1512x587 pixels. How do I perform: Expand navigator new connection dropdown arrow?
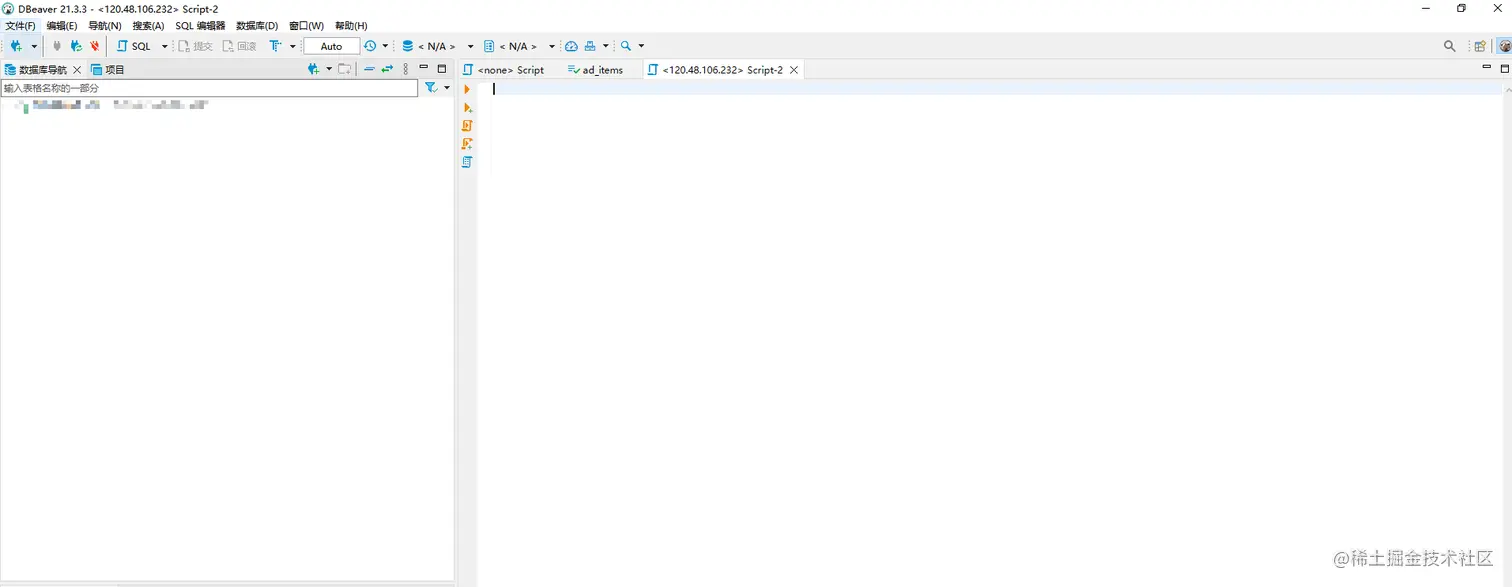(x=329, y=69)
